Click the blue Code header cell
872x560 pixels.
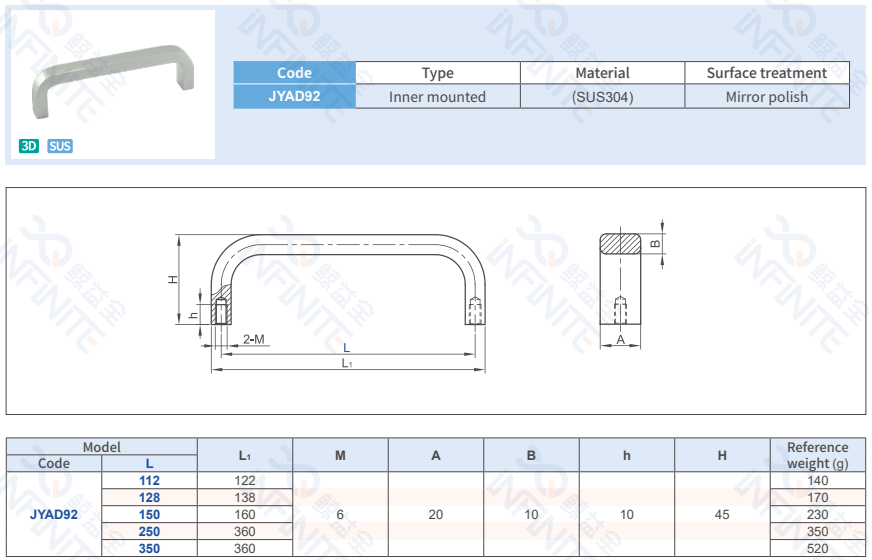294,73
